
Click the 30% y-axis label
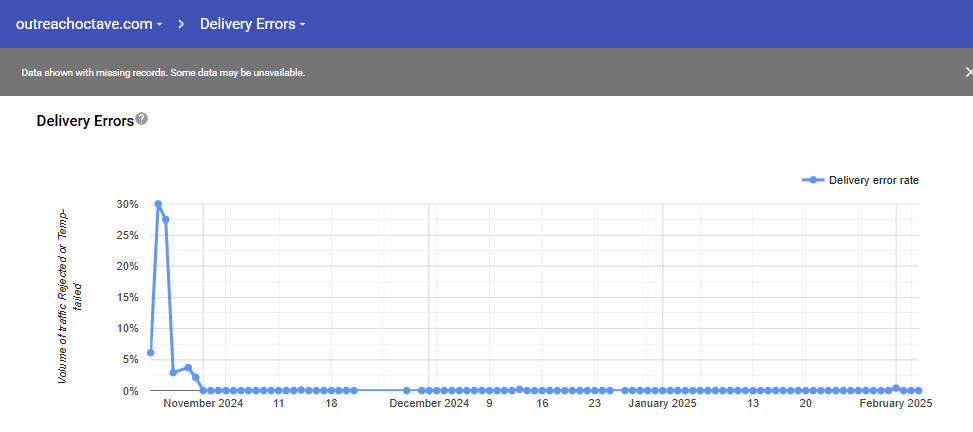[127, 204]
